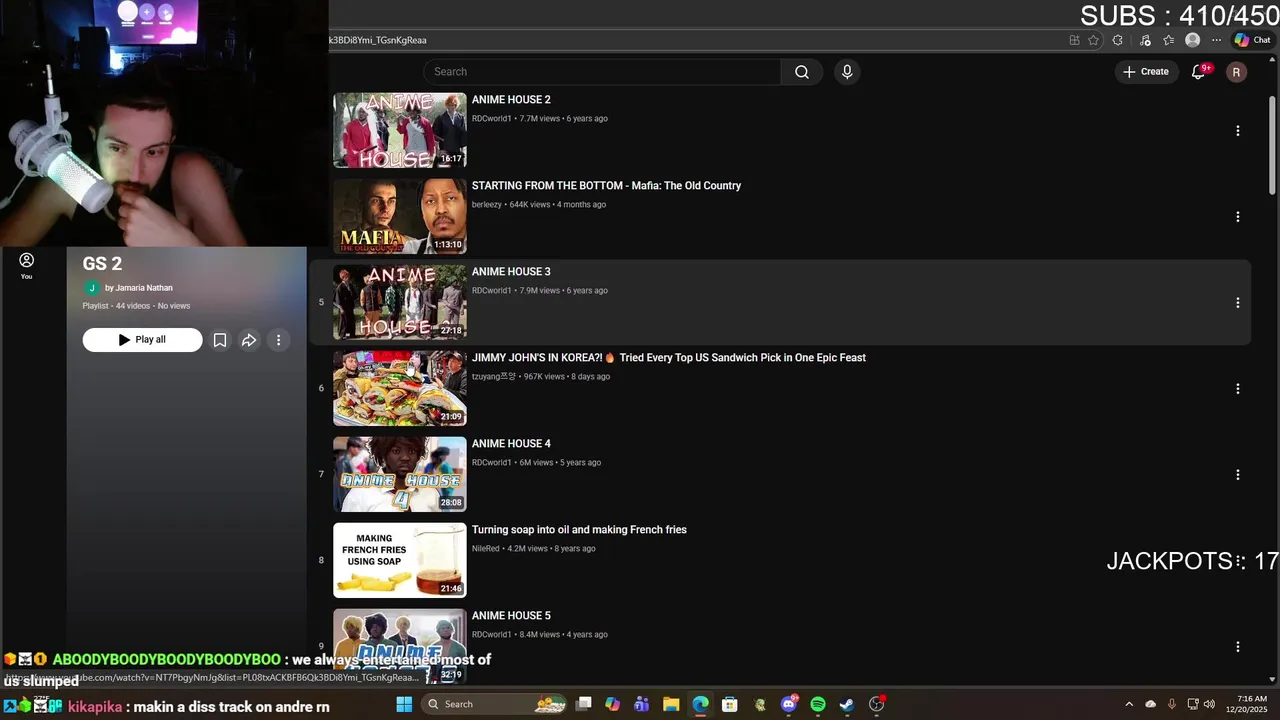Open action menu for Turning soap video
Viewport: 1280px width, 720px height.
1238,561
